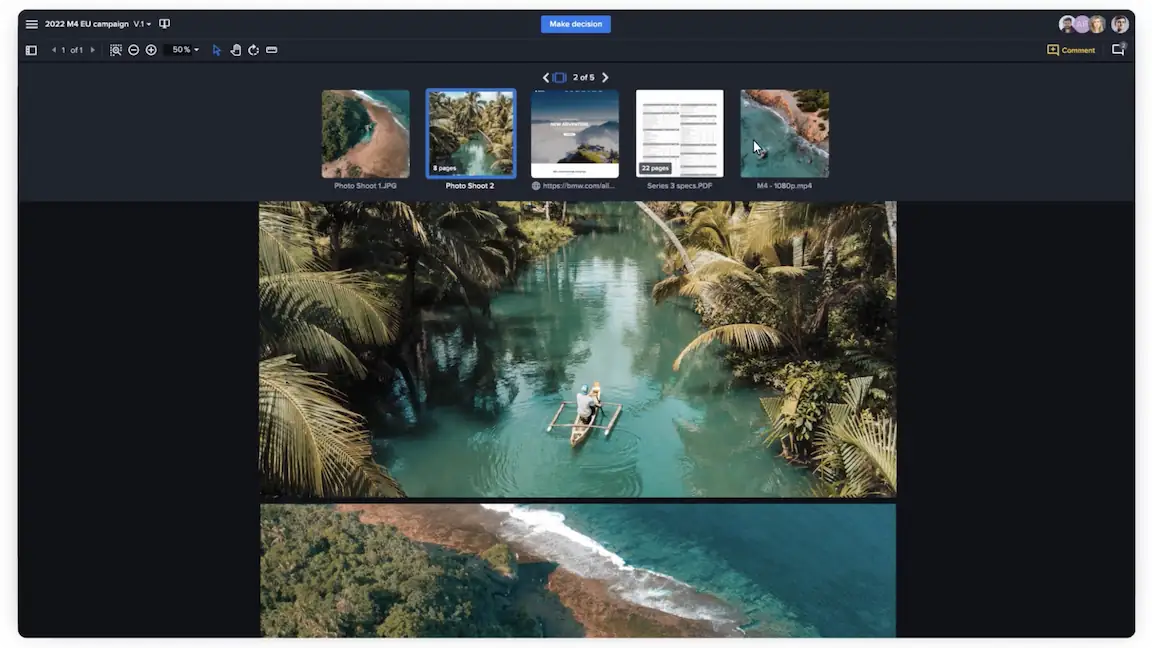
Task: Open the hamburger main menu
Action: 32,24
